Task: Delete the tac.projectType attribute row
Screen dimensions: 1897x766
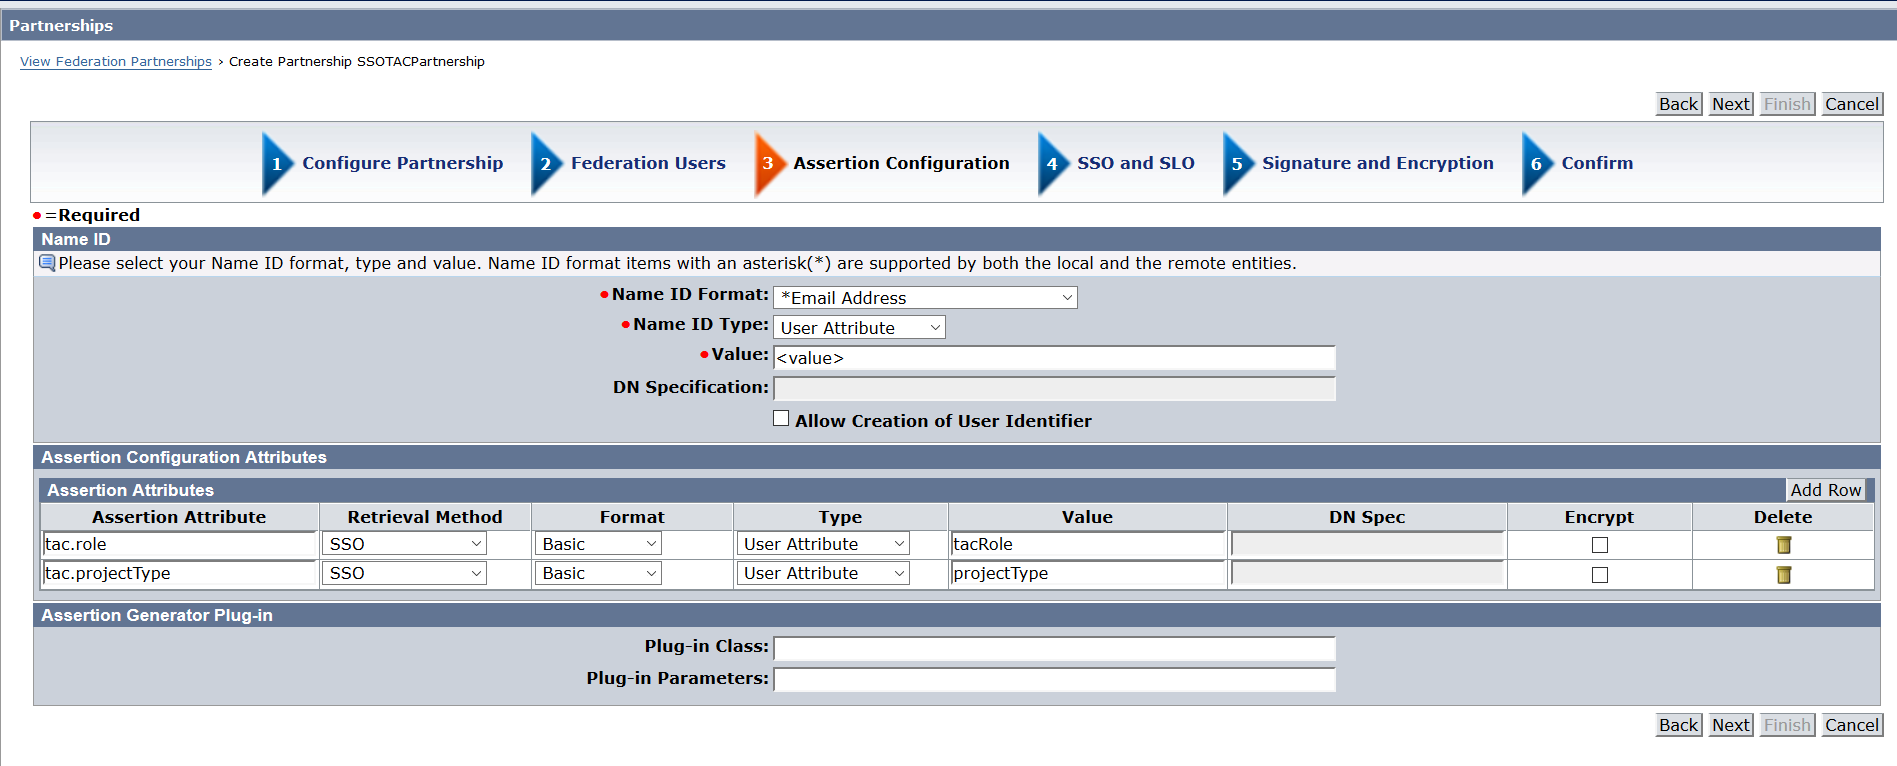Action: (1783, 575)
